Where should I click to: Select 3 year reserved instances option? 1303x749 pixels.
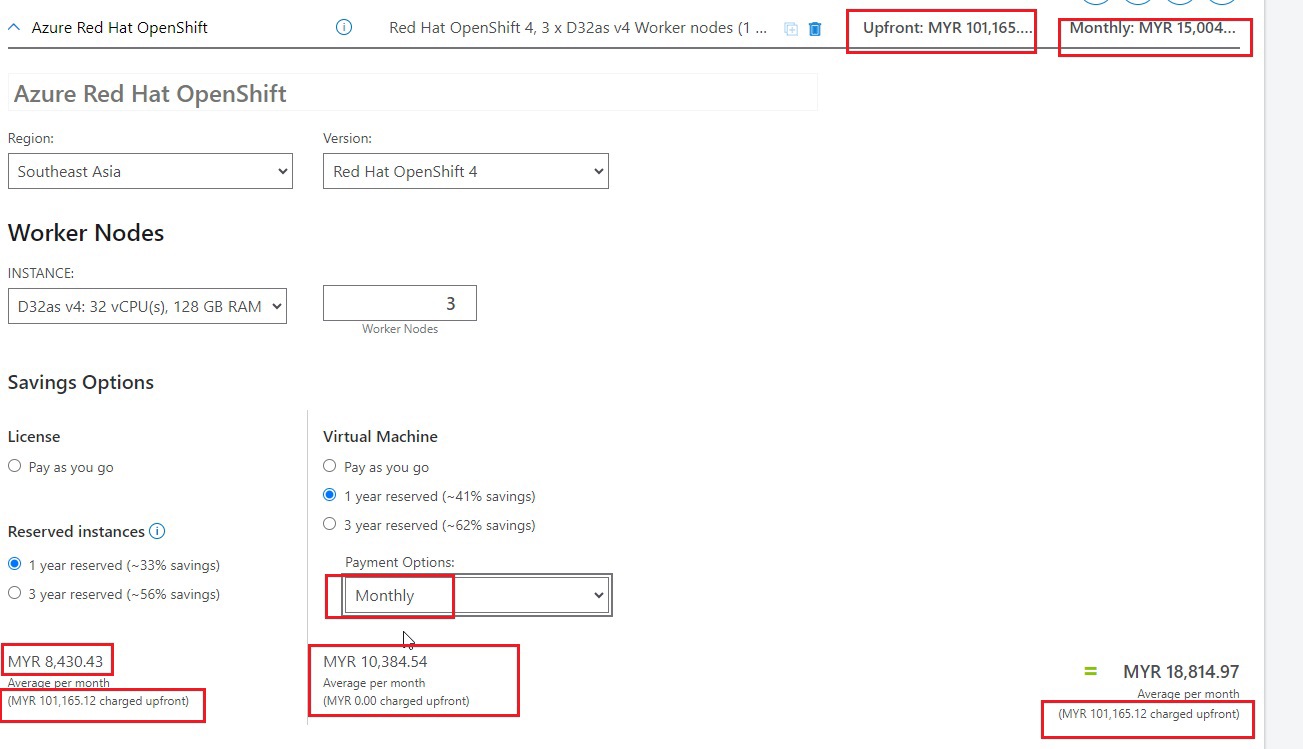click(x=15, y=593)
